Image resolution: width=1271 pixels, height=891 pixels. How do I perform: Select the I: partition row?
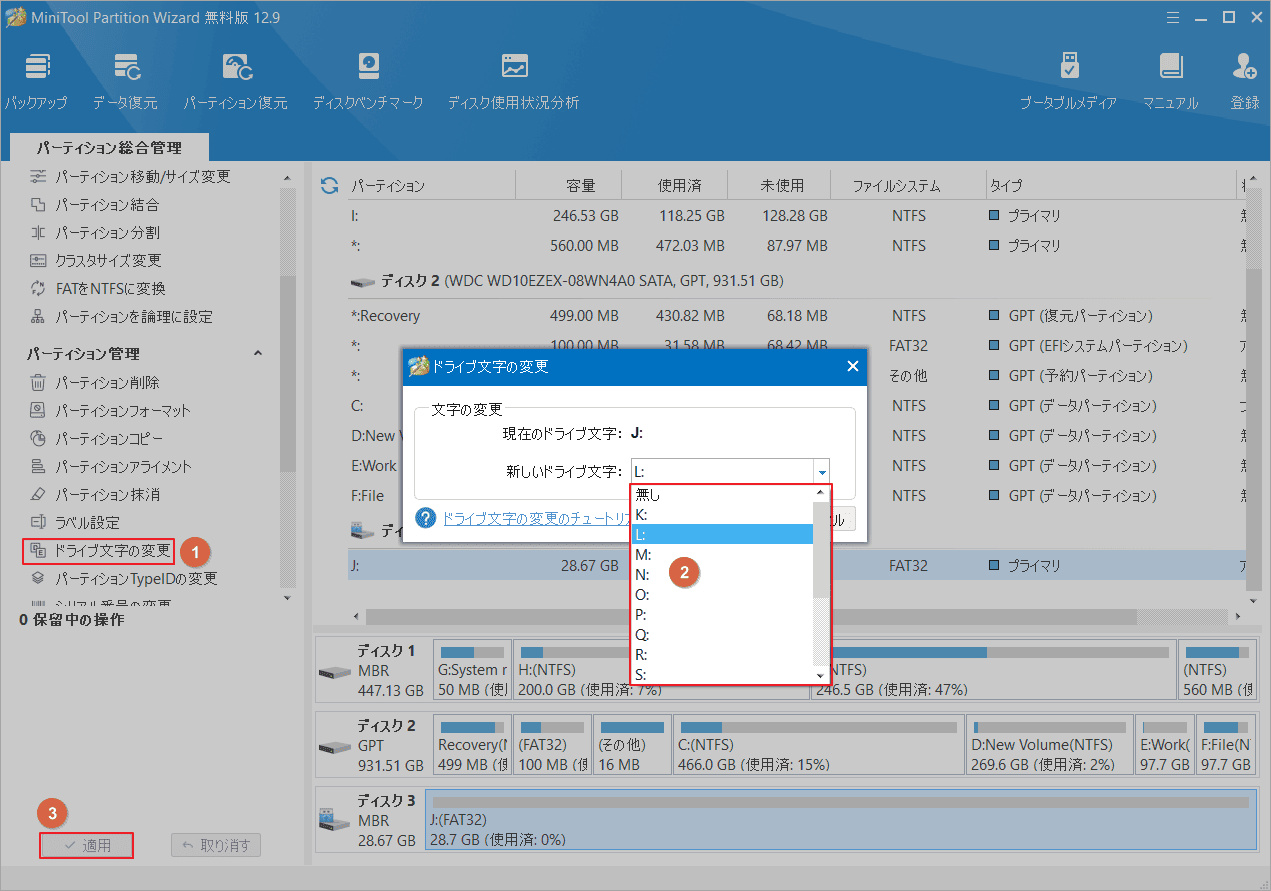[x=797, y=216]
